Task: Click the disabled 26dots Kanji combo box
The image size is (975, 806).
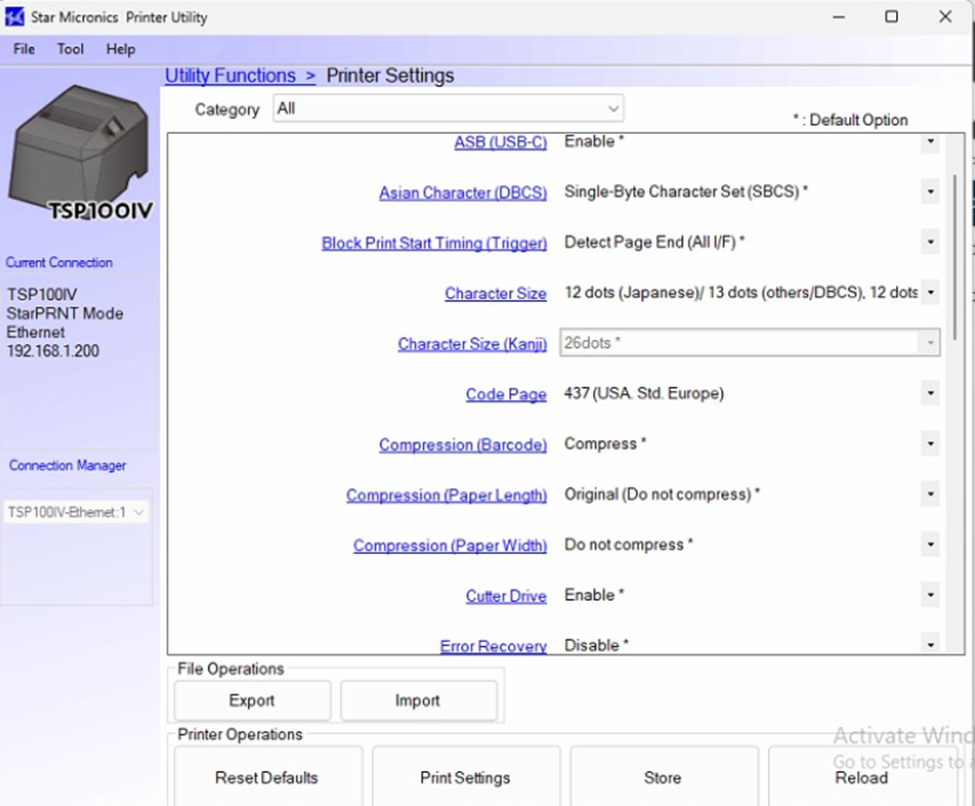Action: [750, 343]
